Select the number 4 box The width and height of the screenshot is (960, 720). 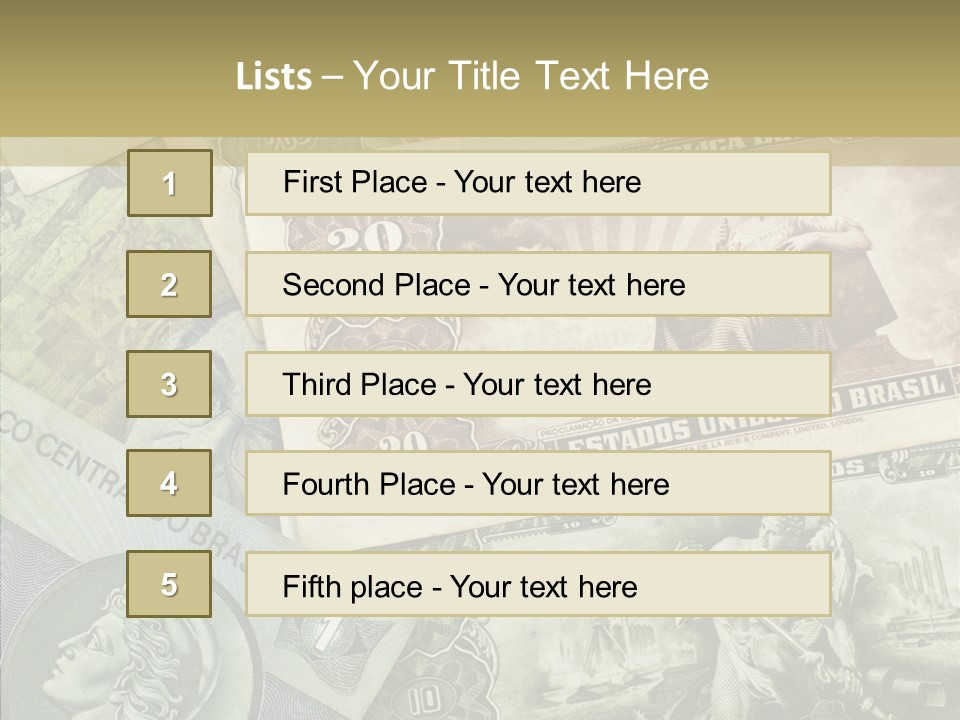pyautogui.click(x=170, y=483)
